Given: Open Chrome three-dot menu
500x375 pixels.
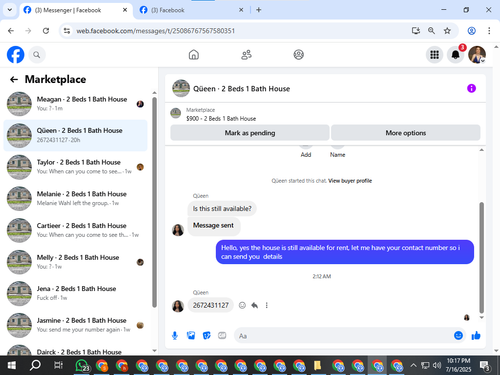Looking at the screenshot, I should [489, 31].
